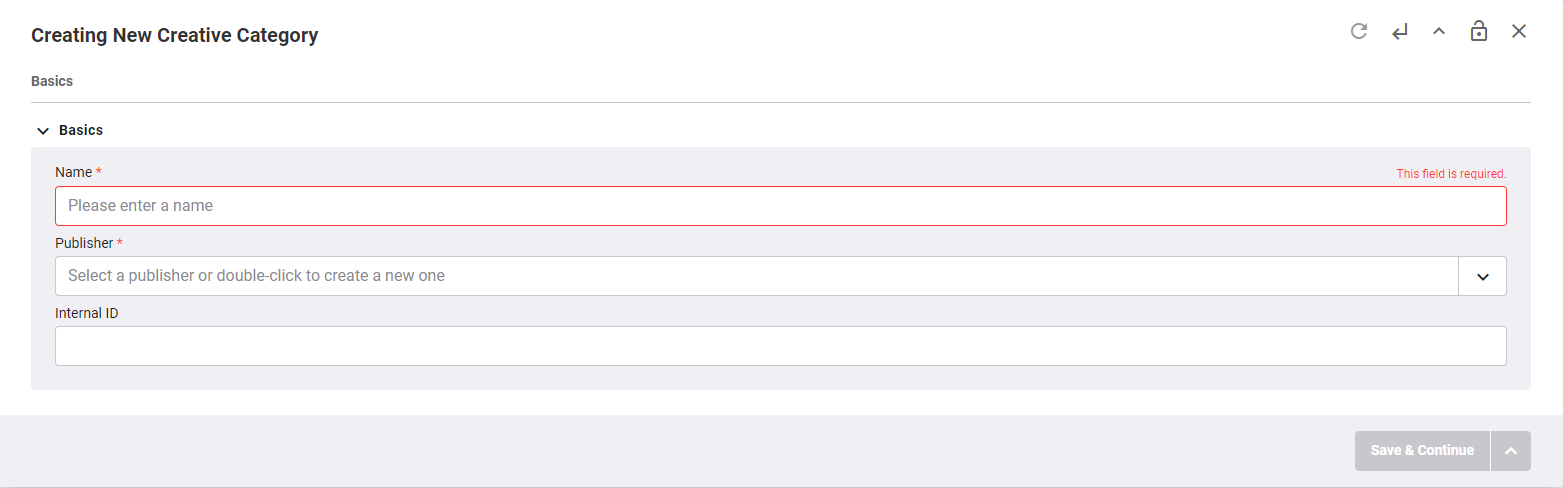Click the bold Basics section heading
The height and width of the screenshot is (488, 1563).
point(81,130)
